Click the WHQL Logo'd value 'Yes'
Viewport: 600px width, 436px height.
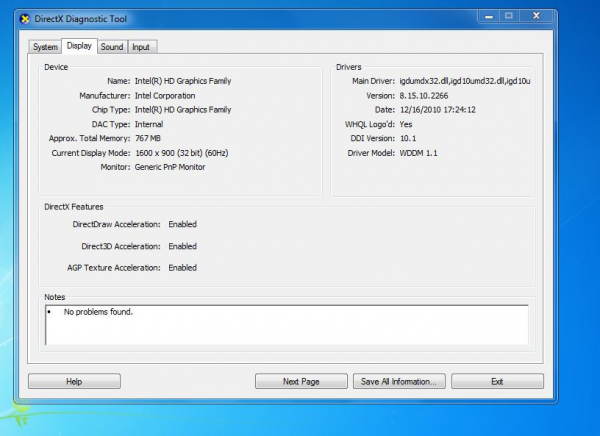[406, 124]
